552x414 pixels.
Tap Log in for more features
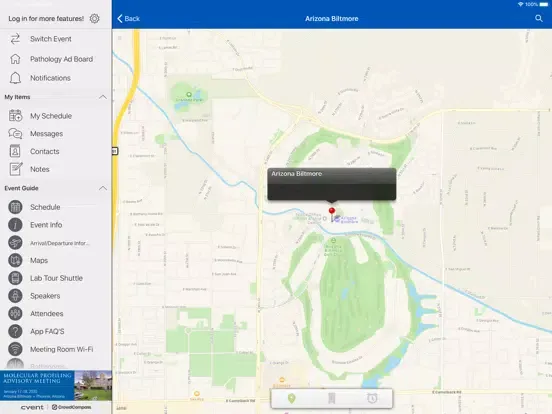coord(46,19)
